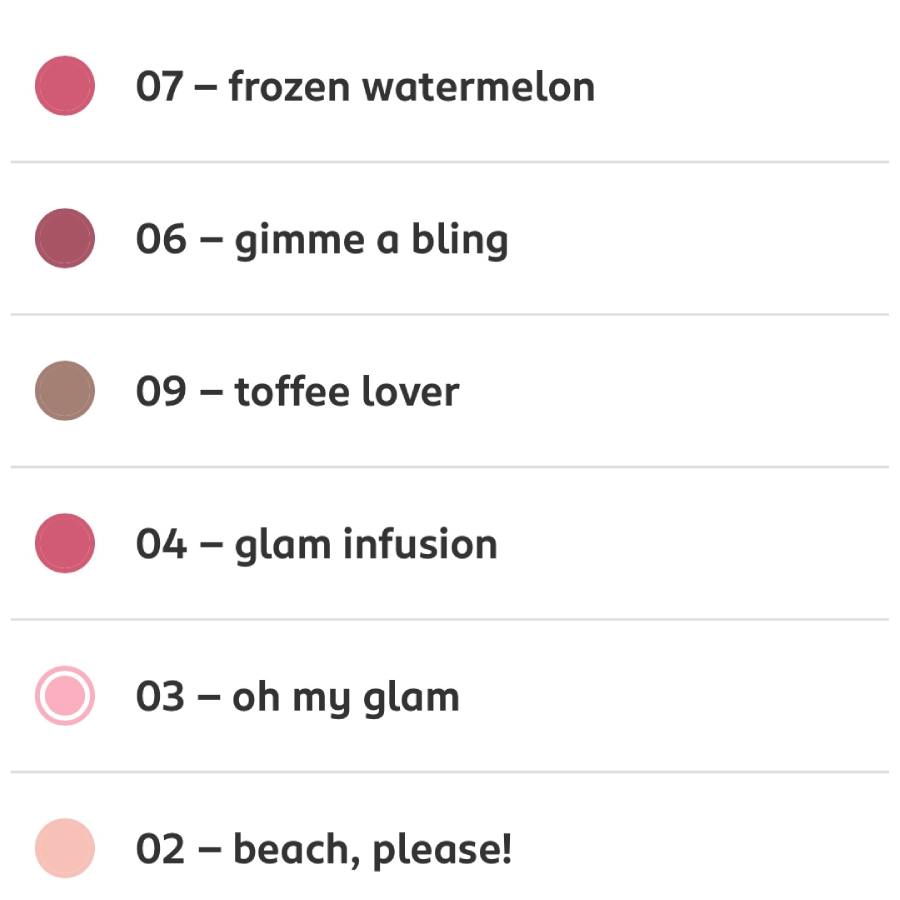Click the "gimme a bling" shade name
This screenshot has height=900, width=900.
coord(371,240)
